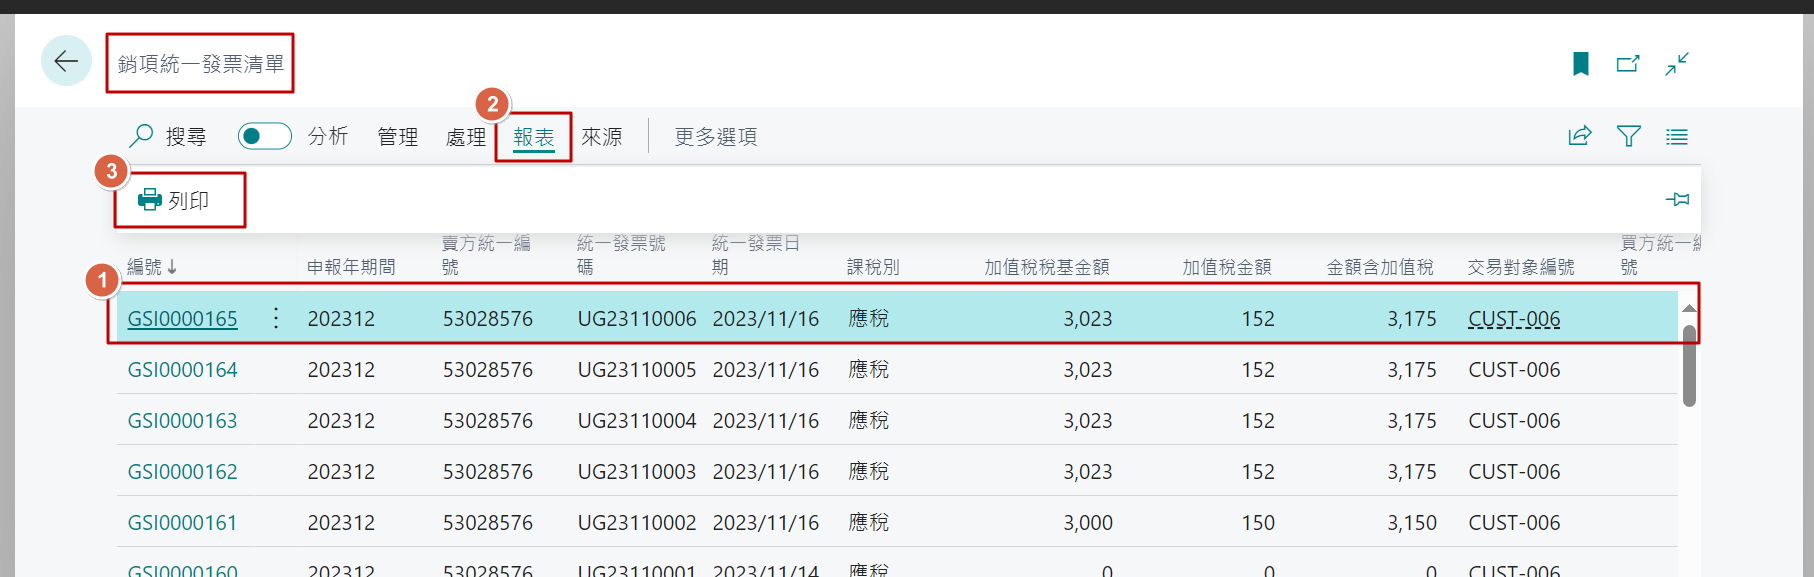The height and width of the screenshot is (577, 1814).
Task: Sort by the 編號 column header
Action: point(152,267)
